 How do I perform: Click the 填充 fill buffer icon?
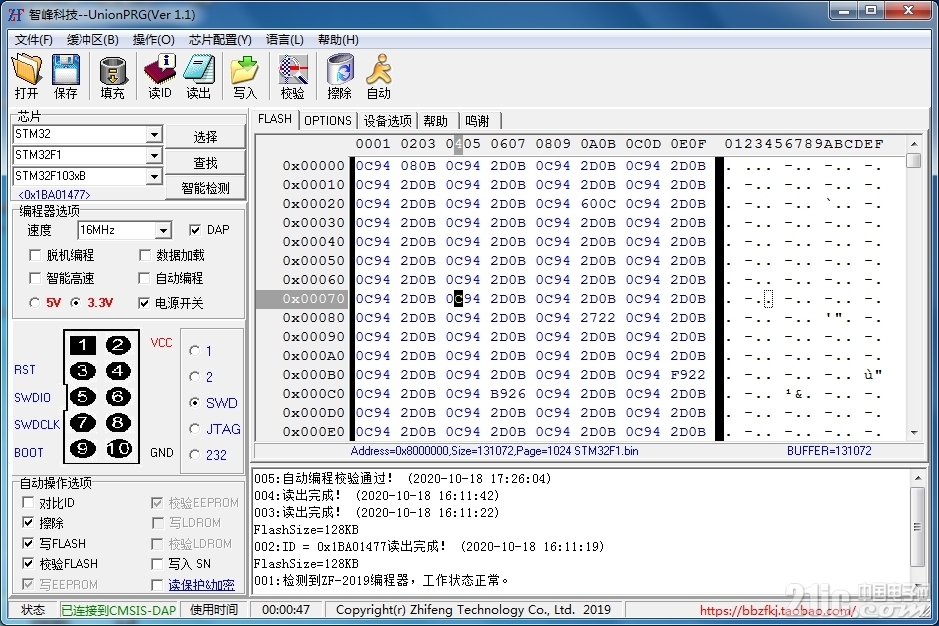[113, 76]
